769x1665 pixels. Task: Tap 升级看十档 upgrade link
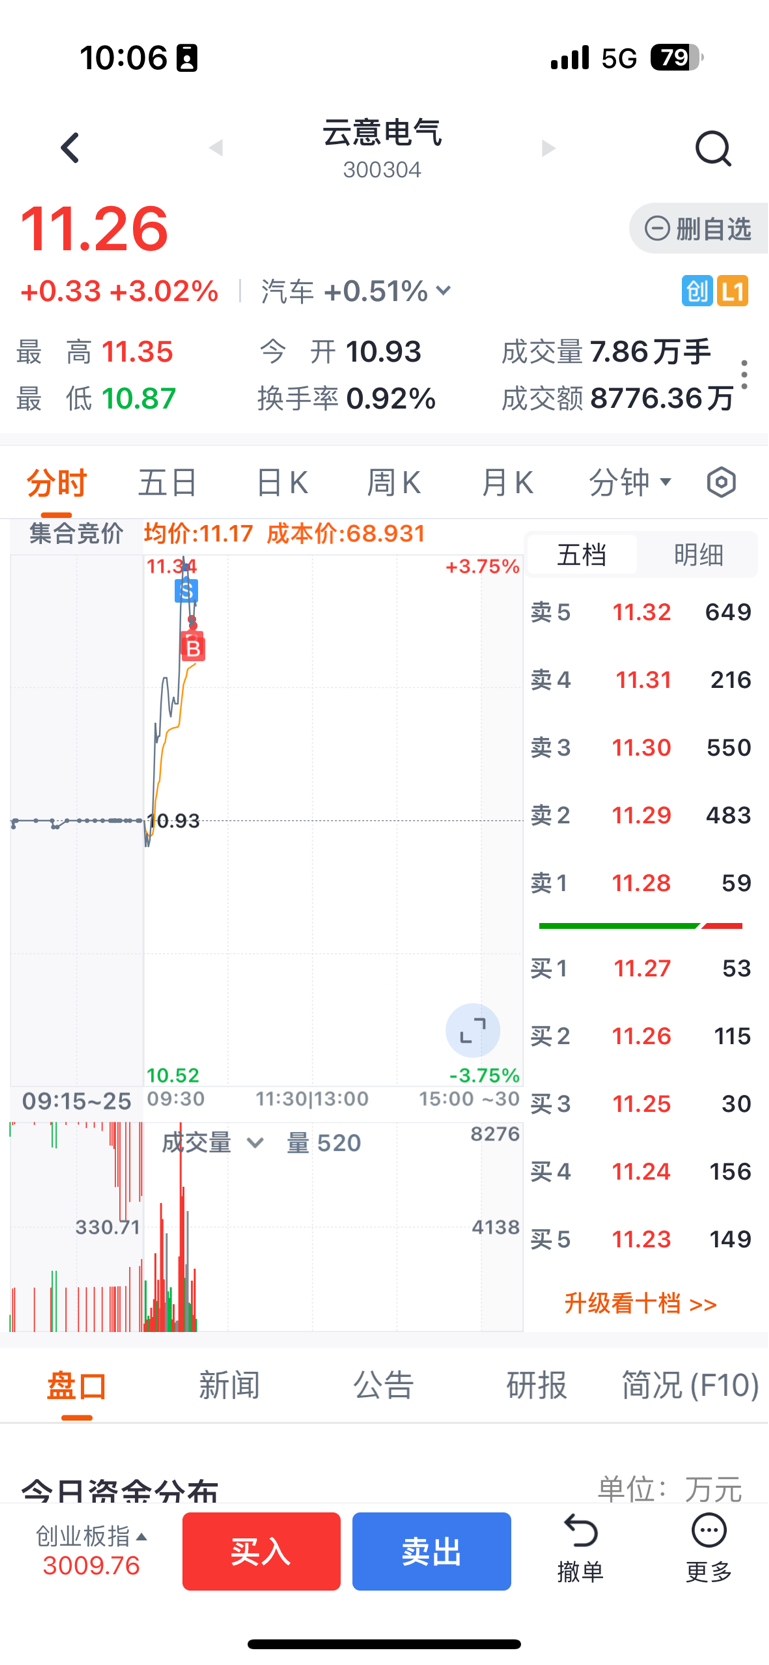[640, 1304]
